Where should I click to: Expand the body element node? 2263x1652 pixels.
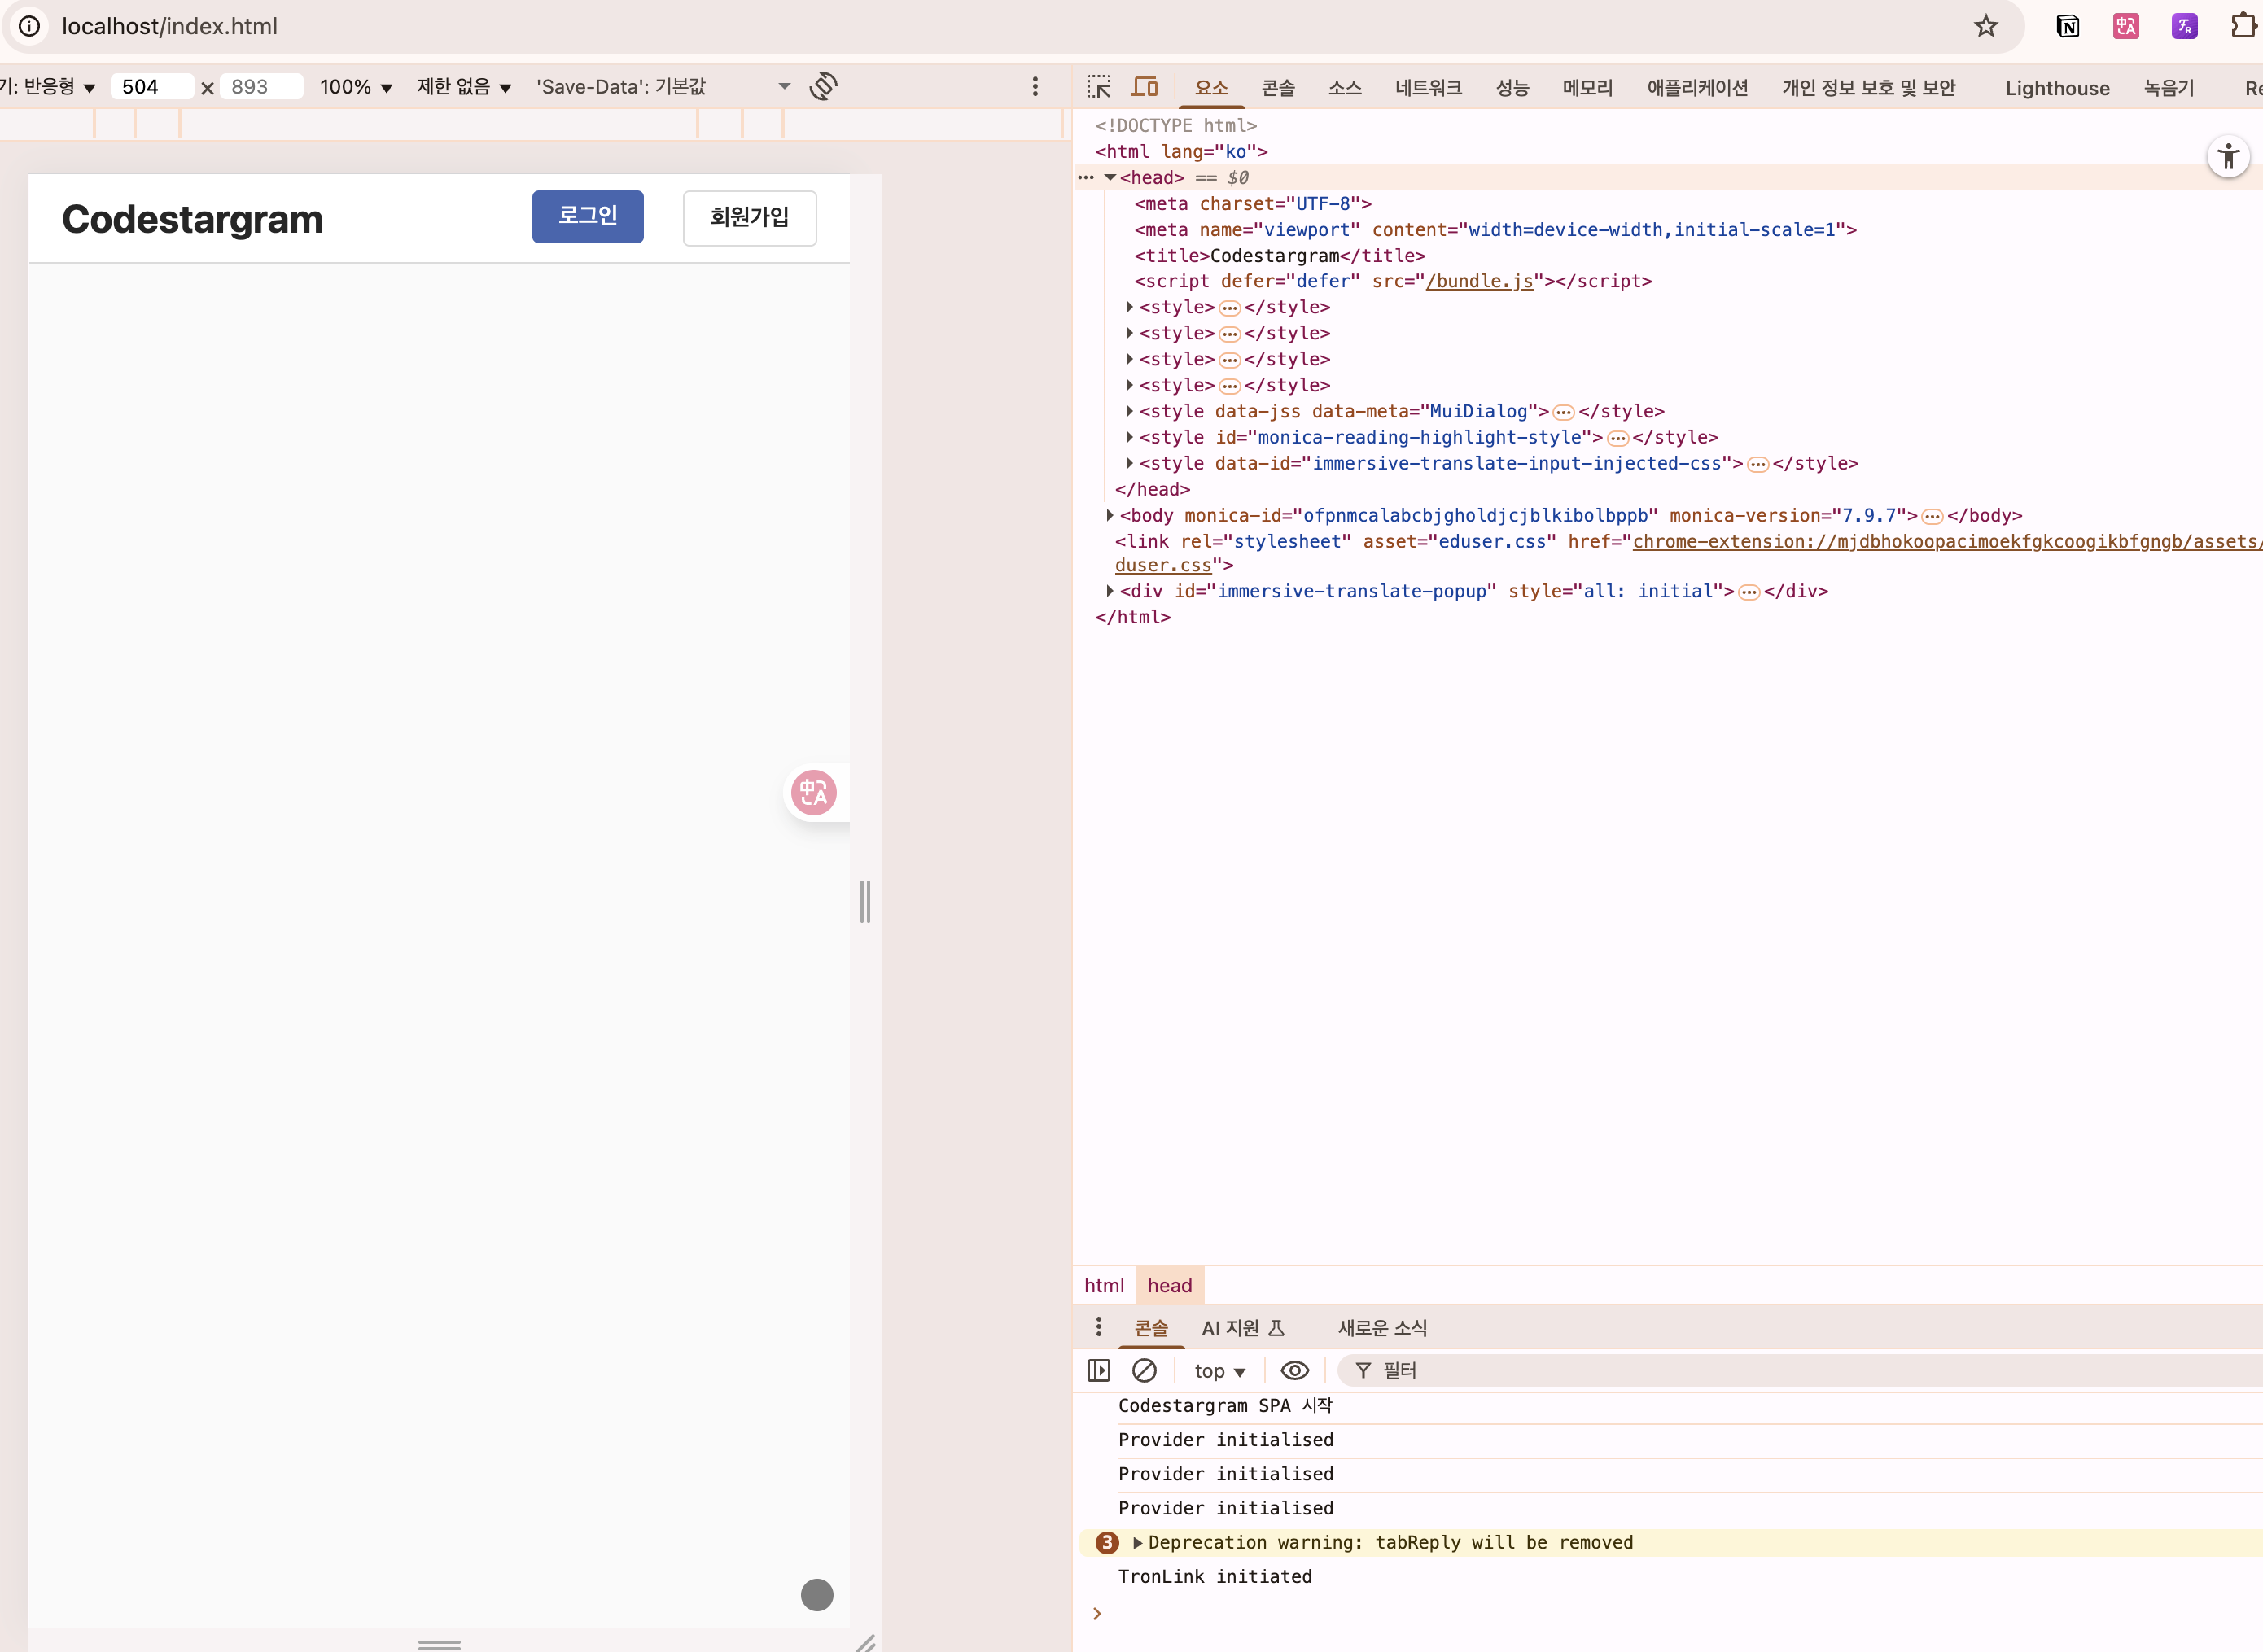(x=1110, y=515)
